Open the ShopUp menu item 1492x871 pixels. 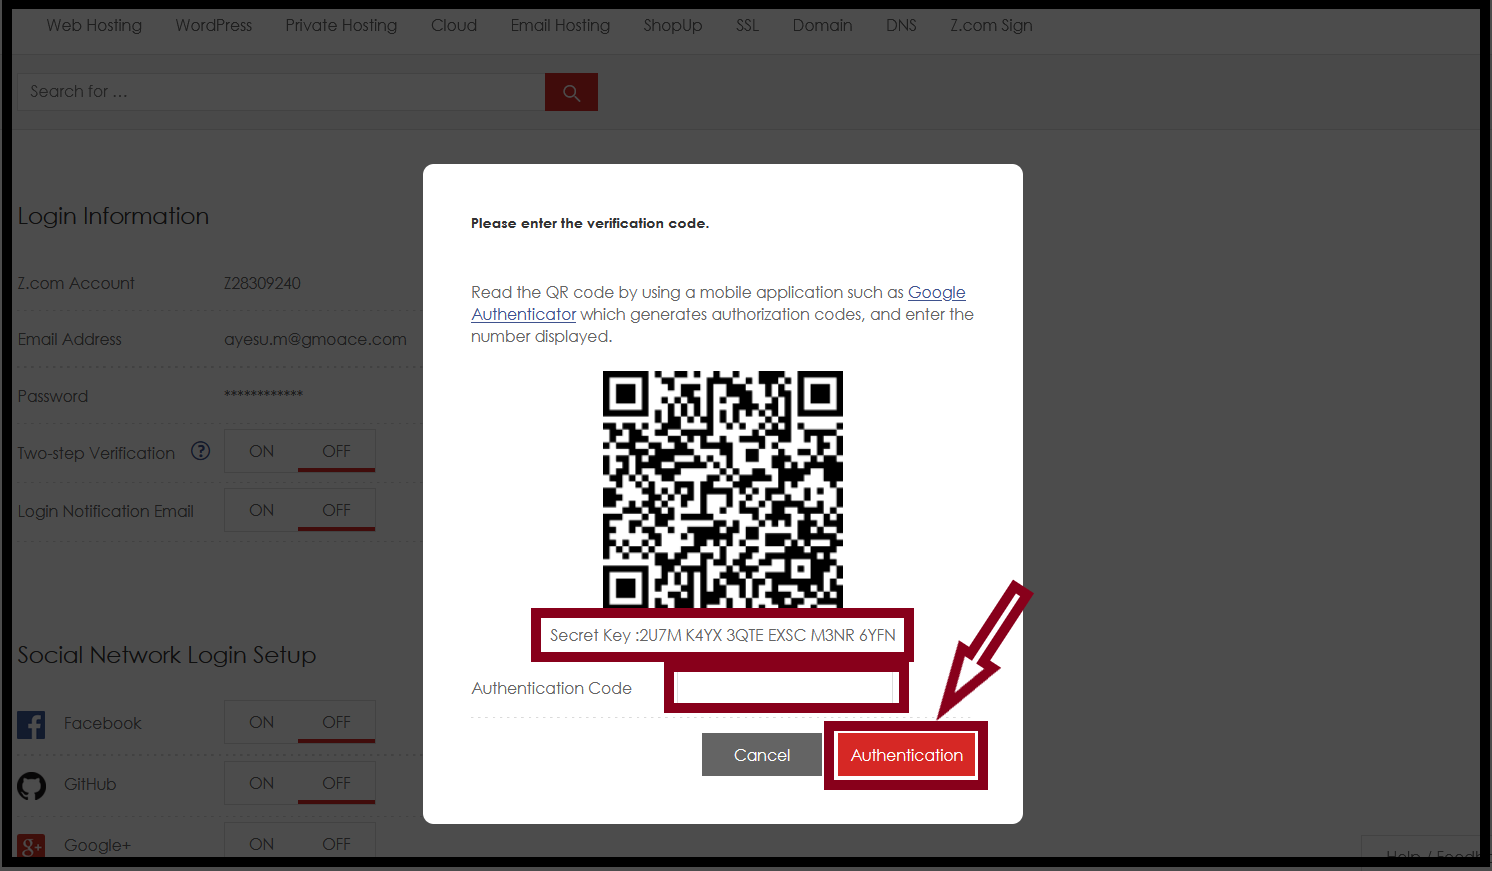673,25
